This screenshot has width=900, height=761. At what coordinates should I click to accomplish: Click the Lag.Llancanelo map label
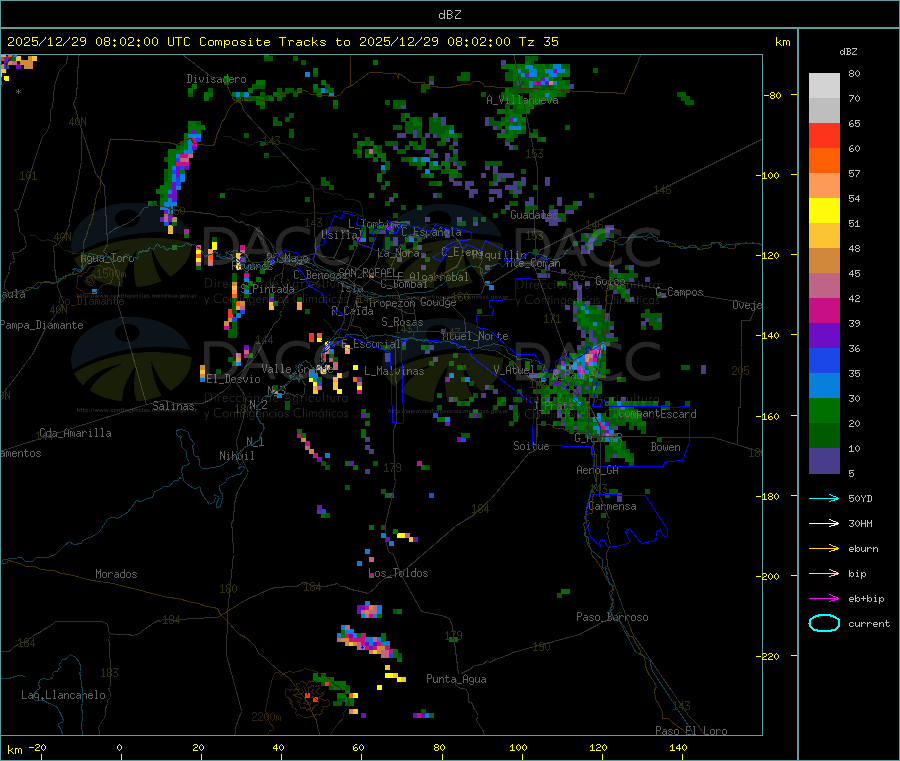click(x=63, y=695)
